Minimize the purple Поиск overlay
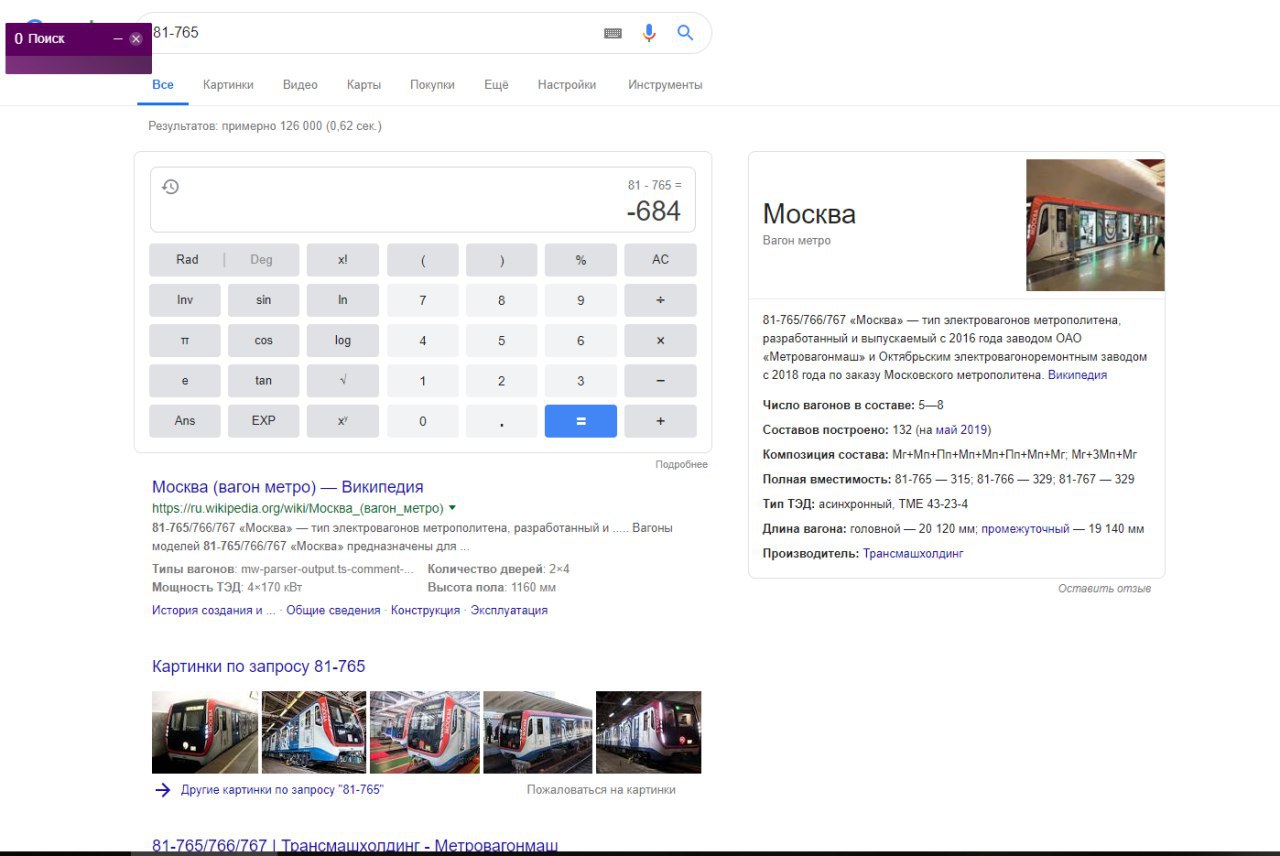1280x856 pixels. (x=118, y=39)
